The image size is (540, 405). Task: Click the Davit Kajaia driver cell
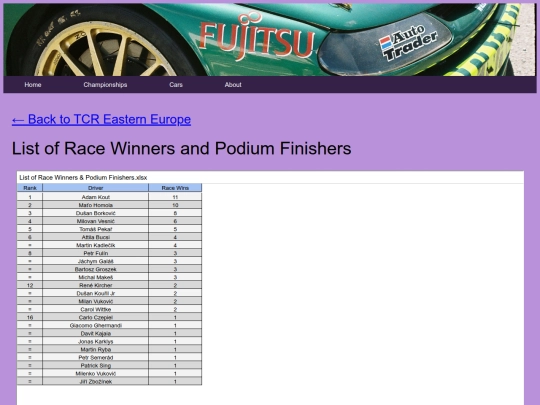(95, 333)
